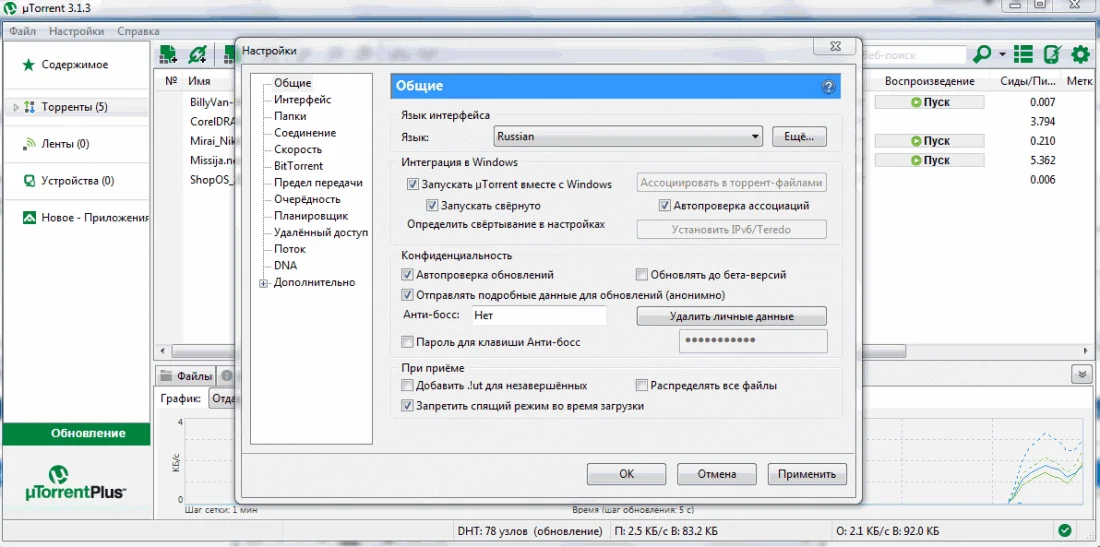
Task: Click the Новое - Приложения icon
Action: tap(29, 218)
